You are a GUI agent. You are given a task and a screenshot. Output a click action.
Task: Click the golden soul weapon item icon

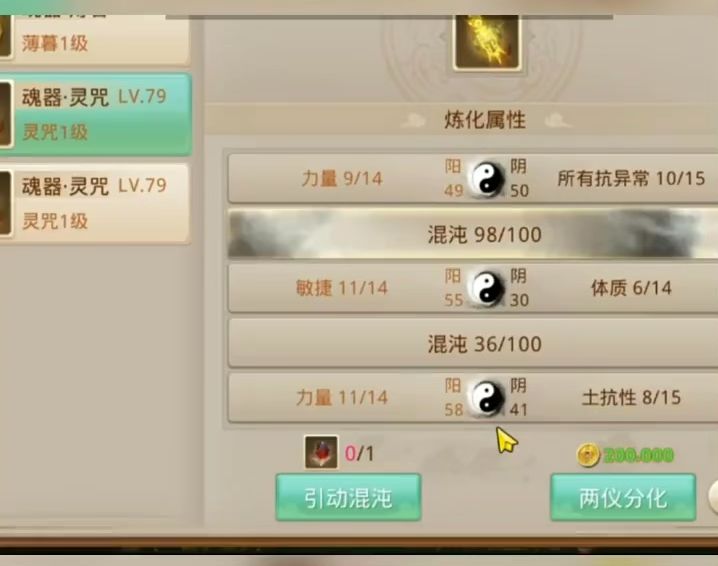[x=487, y=42]
